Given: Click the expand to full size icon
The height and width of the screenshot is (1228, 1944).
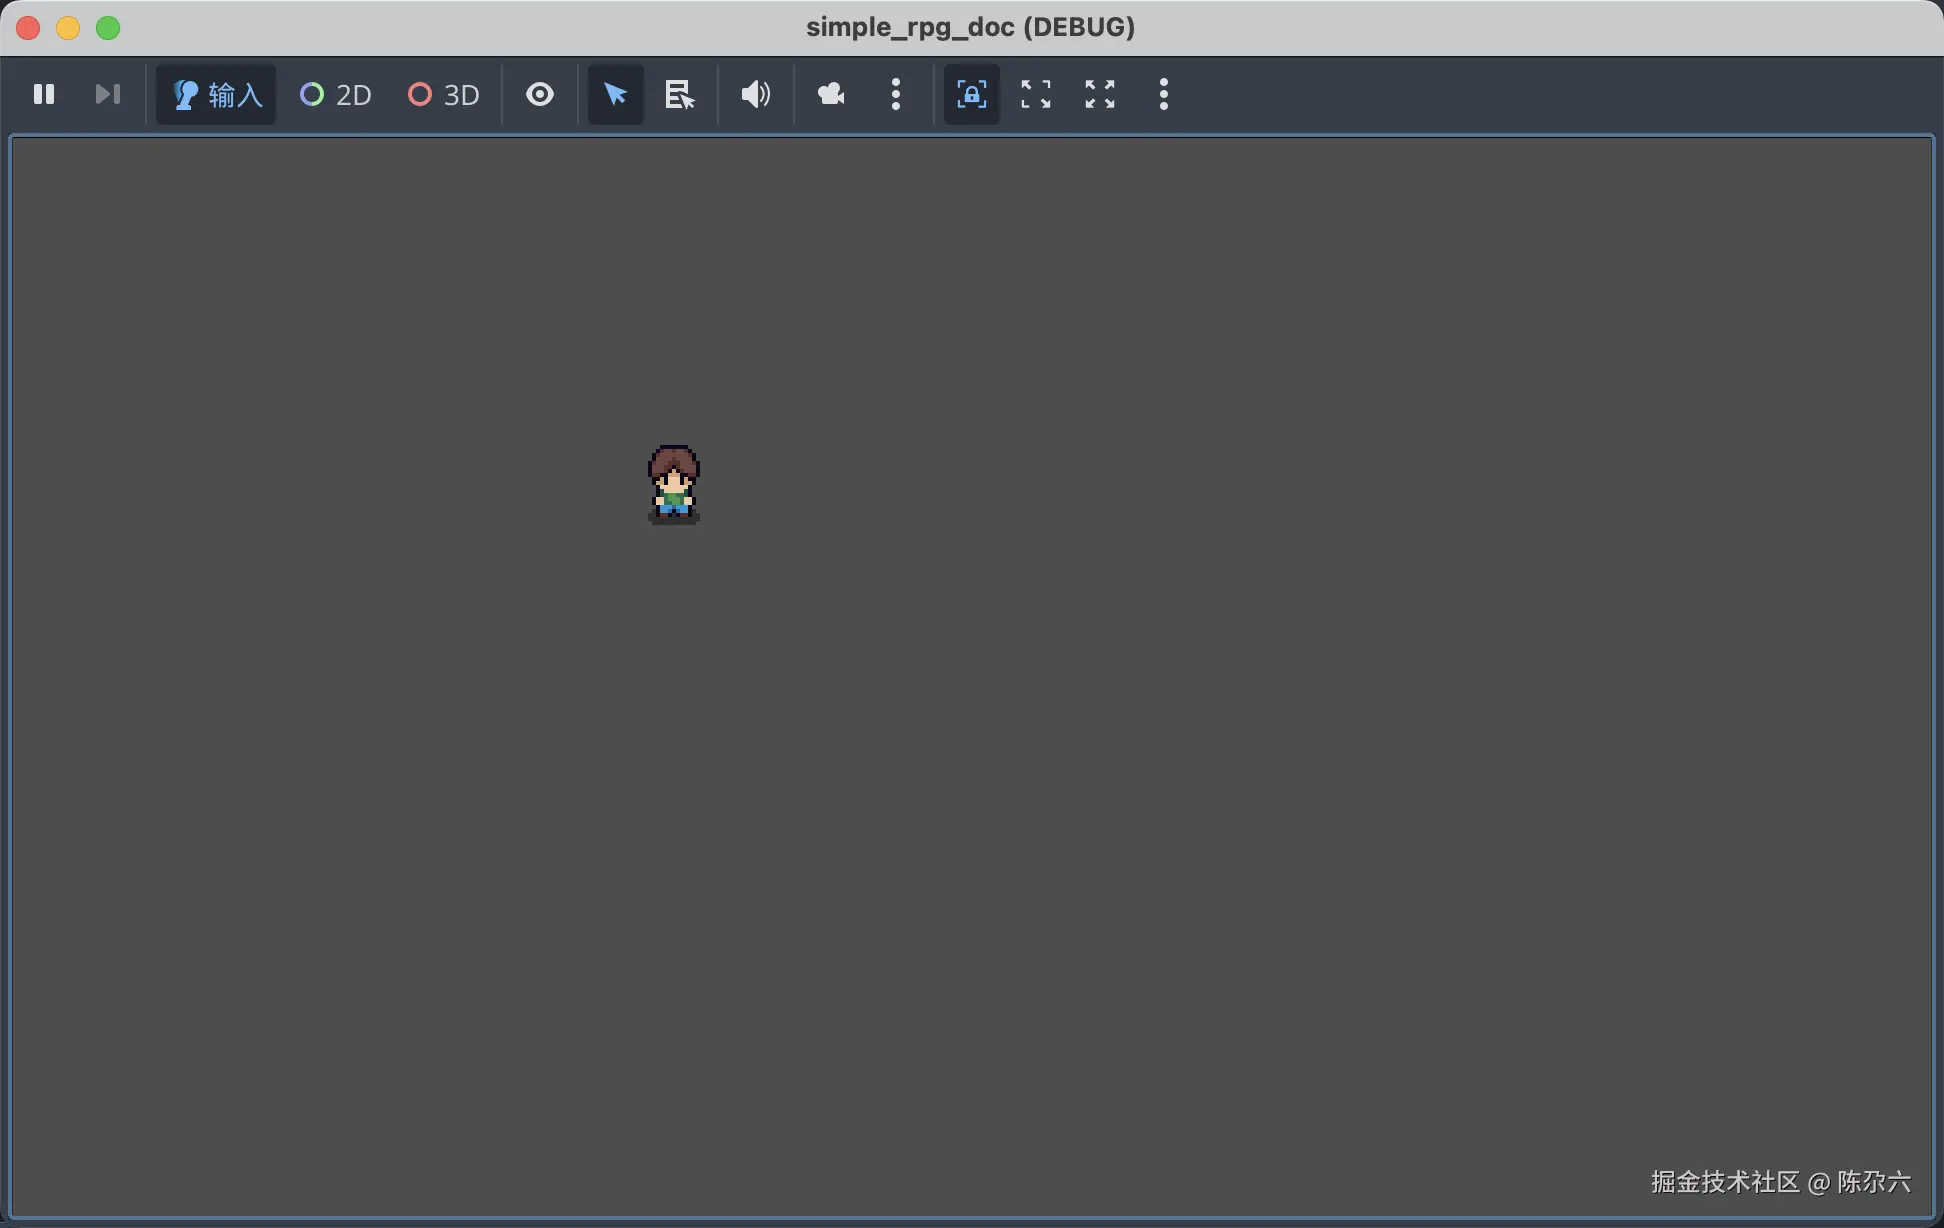Looking at the screenshot, I should click(1100, 94).
